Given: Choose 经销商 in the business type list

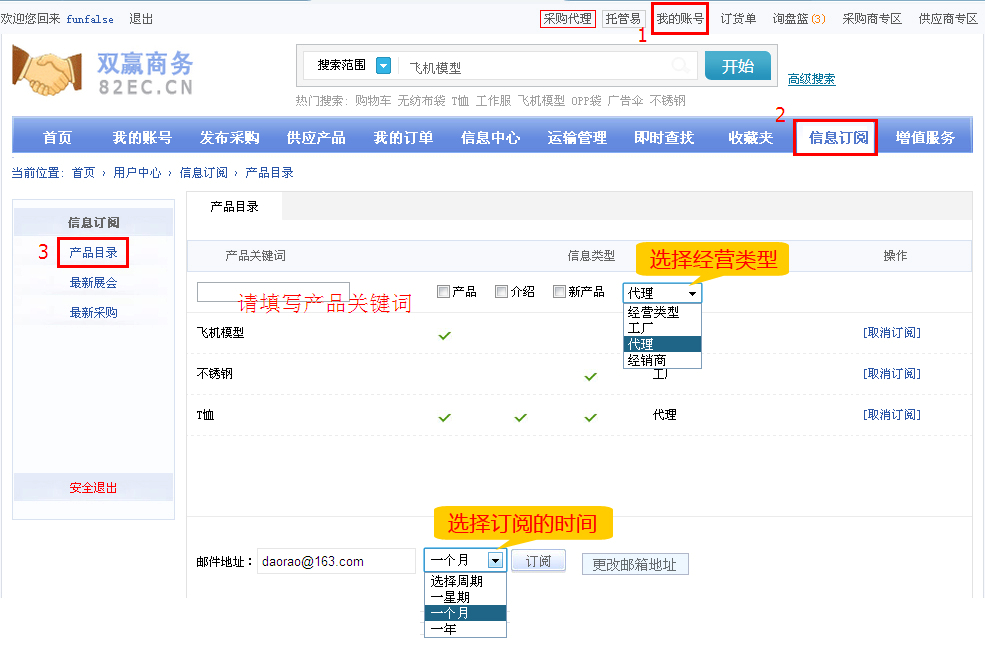Looking at the screenshot, I should pyautogui.click(x=647, y=360).
